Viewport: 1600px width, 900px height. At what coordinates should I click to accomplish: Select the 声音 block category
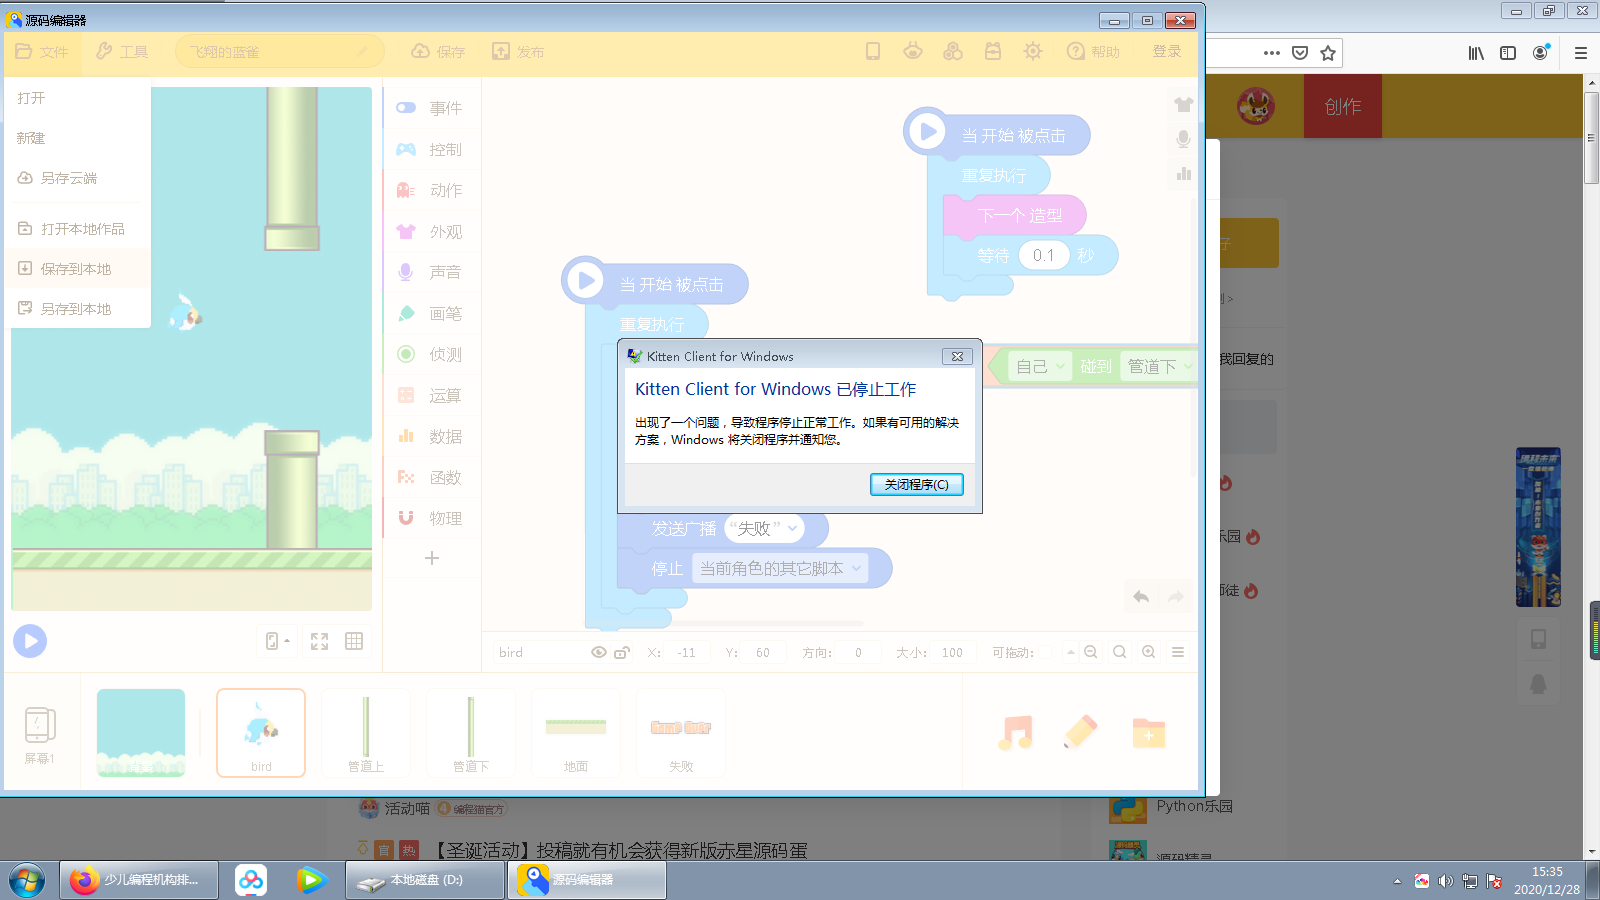coord(432,272)
